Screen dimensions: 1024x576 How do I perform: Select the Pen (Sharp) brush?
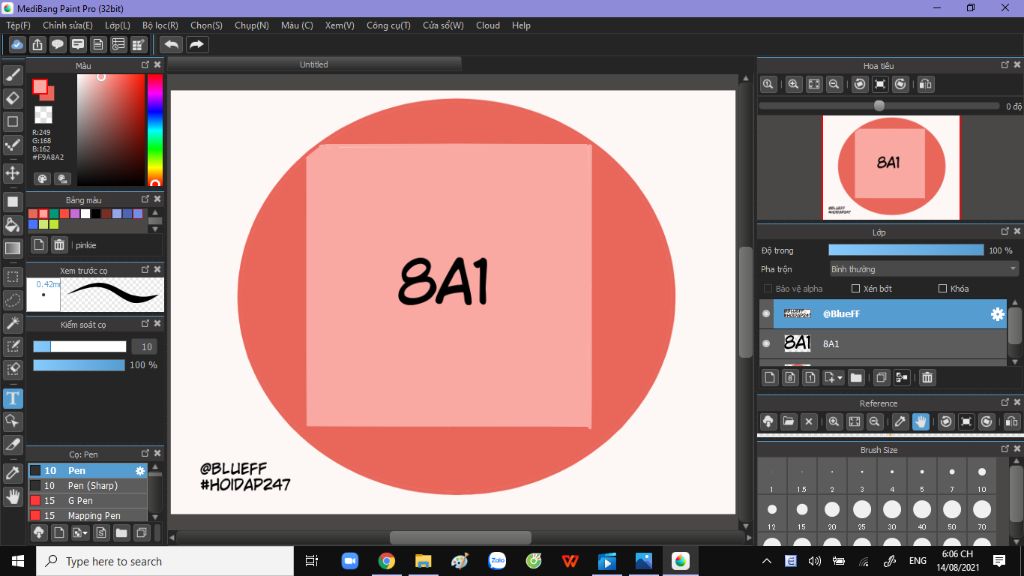click(x=88, y=485)
